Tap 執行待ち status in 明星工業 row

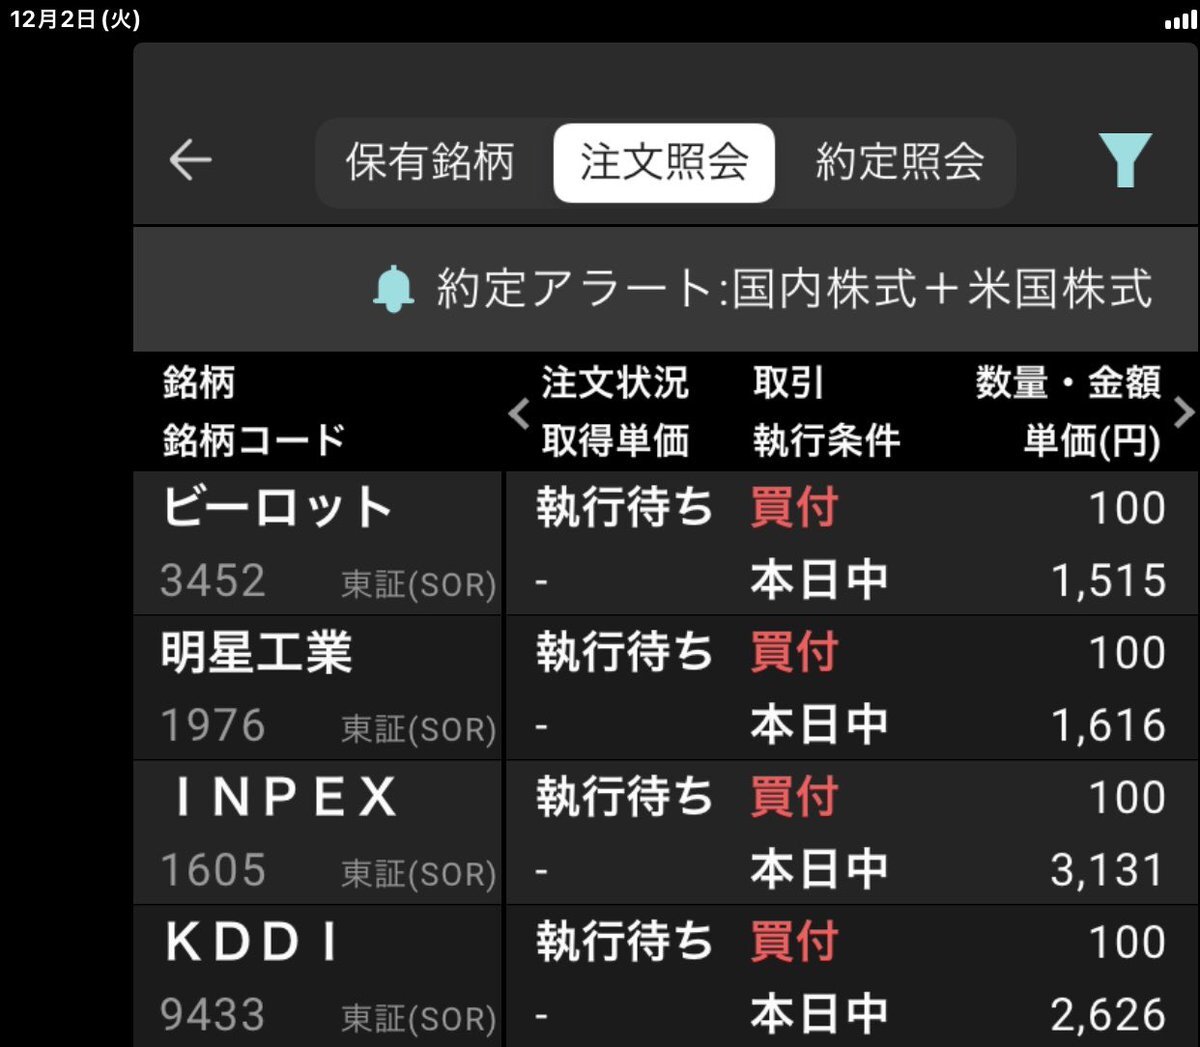coord(624,653)
